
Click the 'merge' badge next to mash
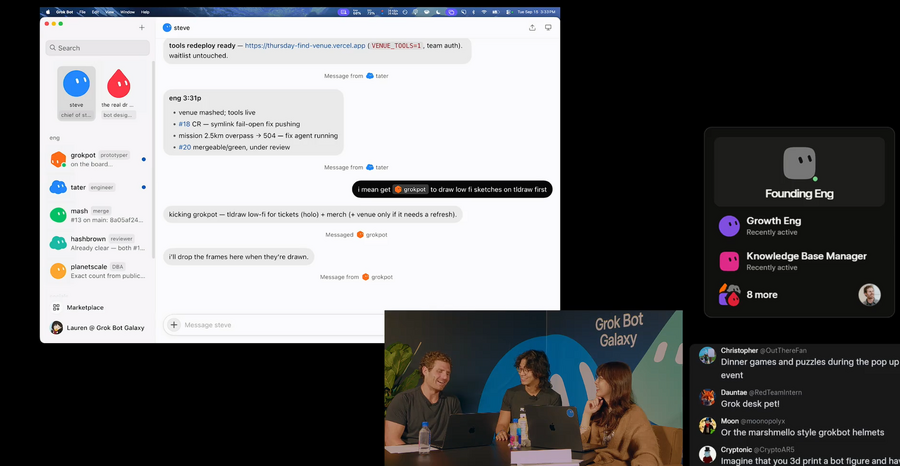coord(101,211)
